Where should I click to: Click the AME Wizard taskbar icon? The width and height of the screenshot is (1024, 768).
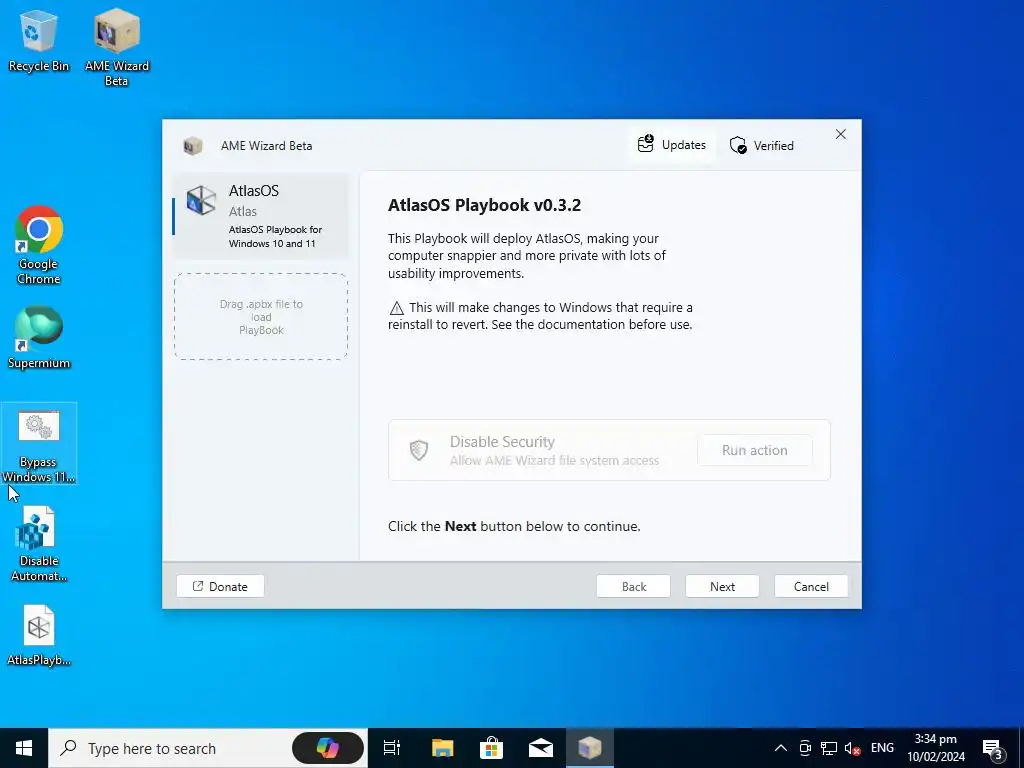[590, 748]
